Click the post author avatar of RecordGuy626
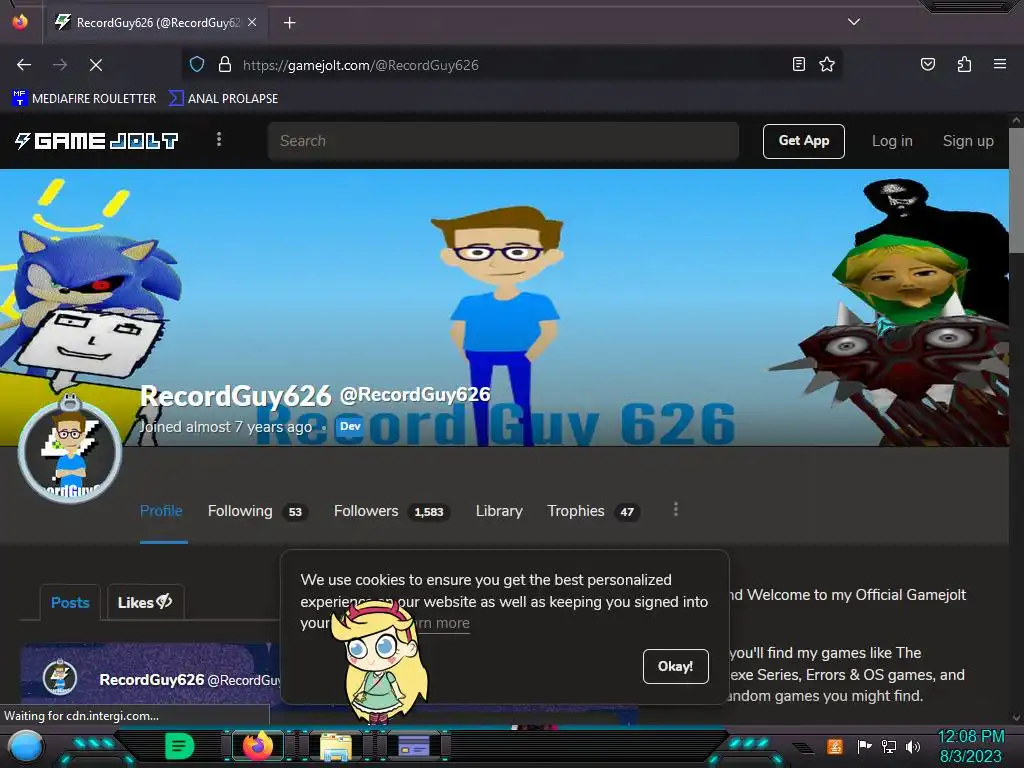This screenshot has height=768, width=1024. point(59,677)
